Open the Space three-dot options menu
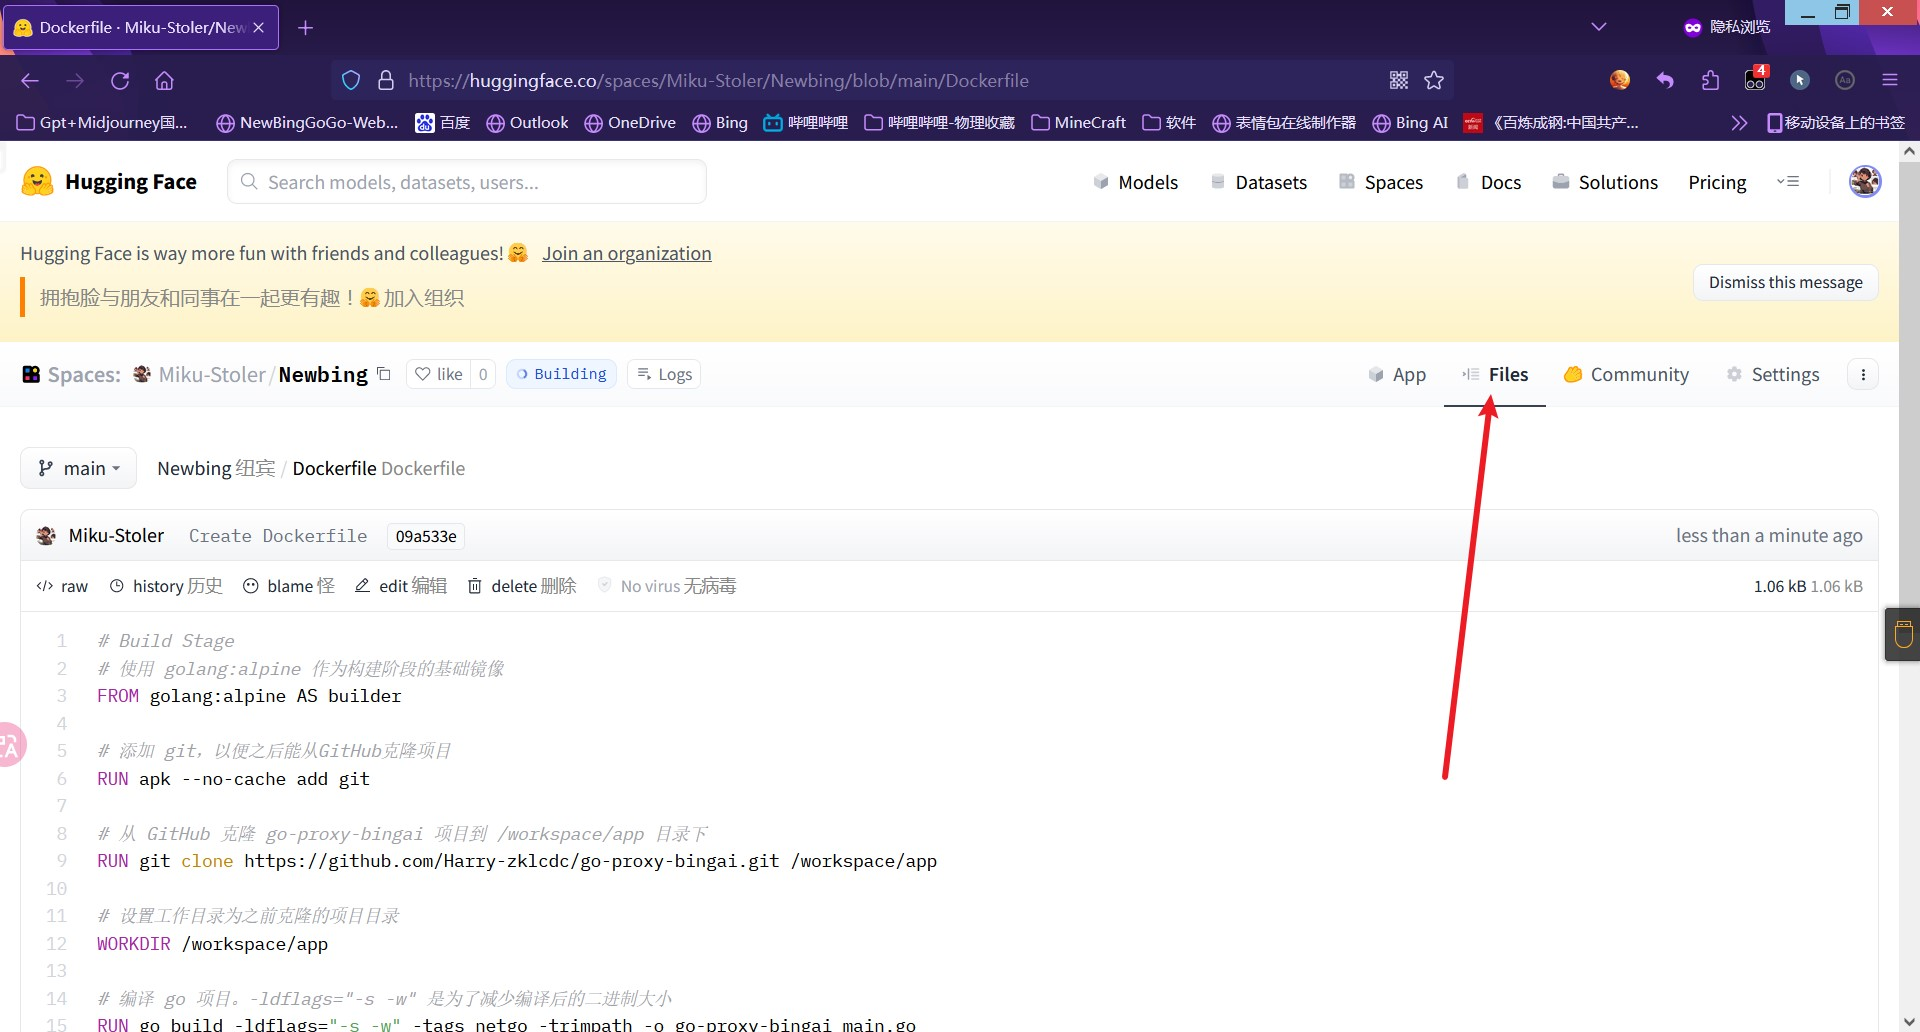This screenshot has width=1920, height=1032. 1863,374
